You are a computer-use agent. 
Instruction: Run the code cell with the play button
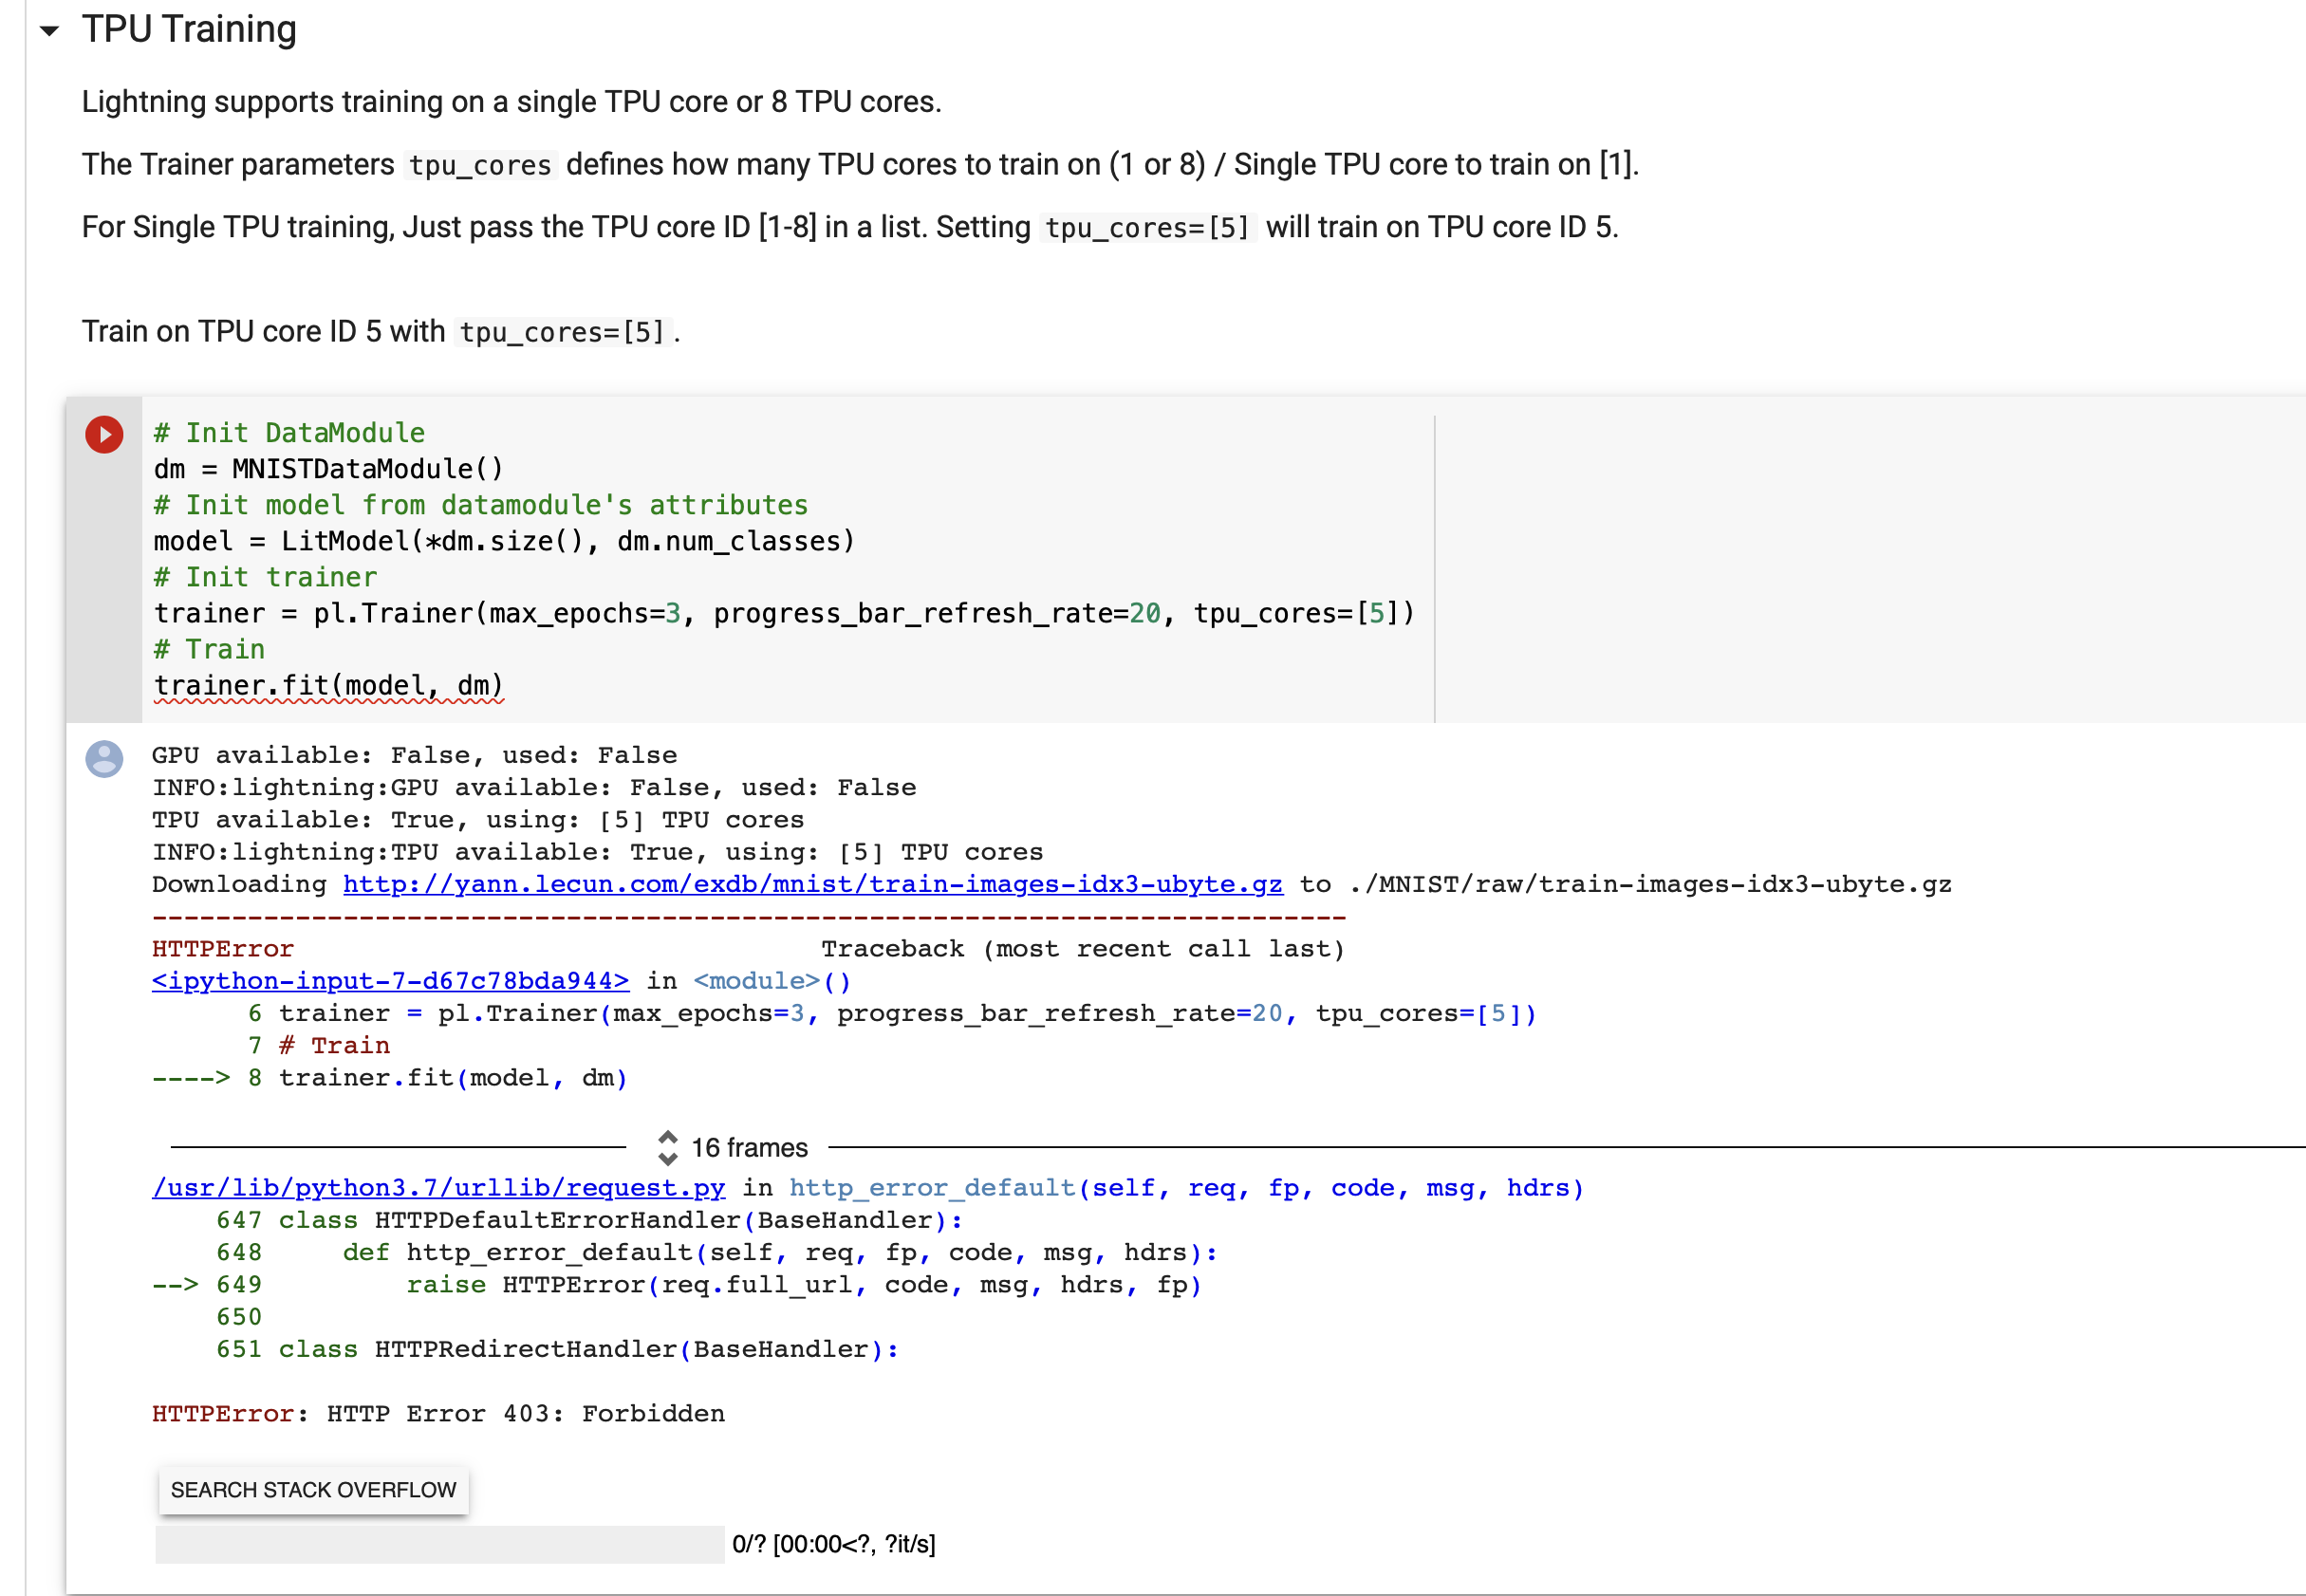pos(103,433)
